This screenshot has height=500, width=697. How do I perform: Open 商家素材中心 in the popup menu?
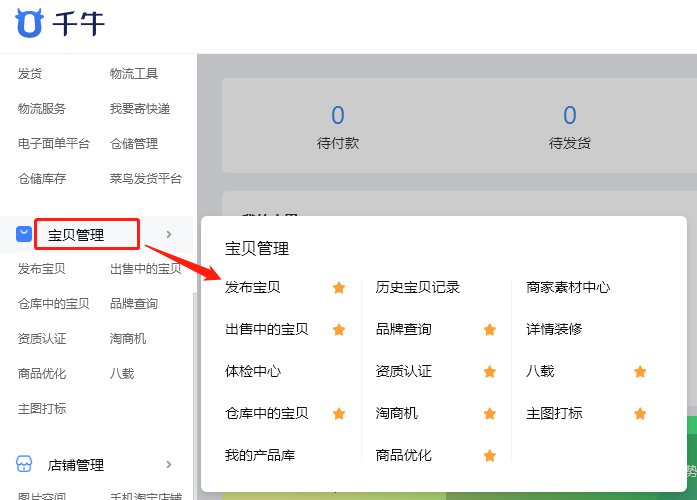(x=568, y=287)
